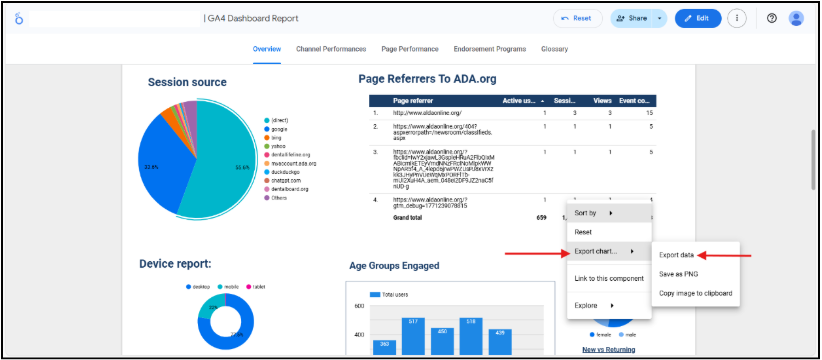This screenshot has width=822, height=360.
Task: Click the Age Groups Engaged heading
Action: tap(394, 266)
